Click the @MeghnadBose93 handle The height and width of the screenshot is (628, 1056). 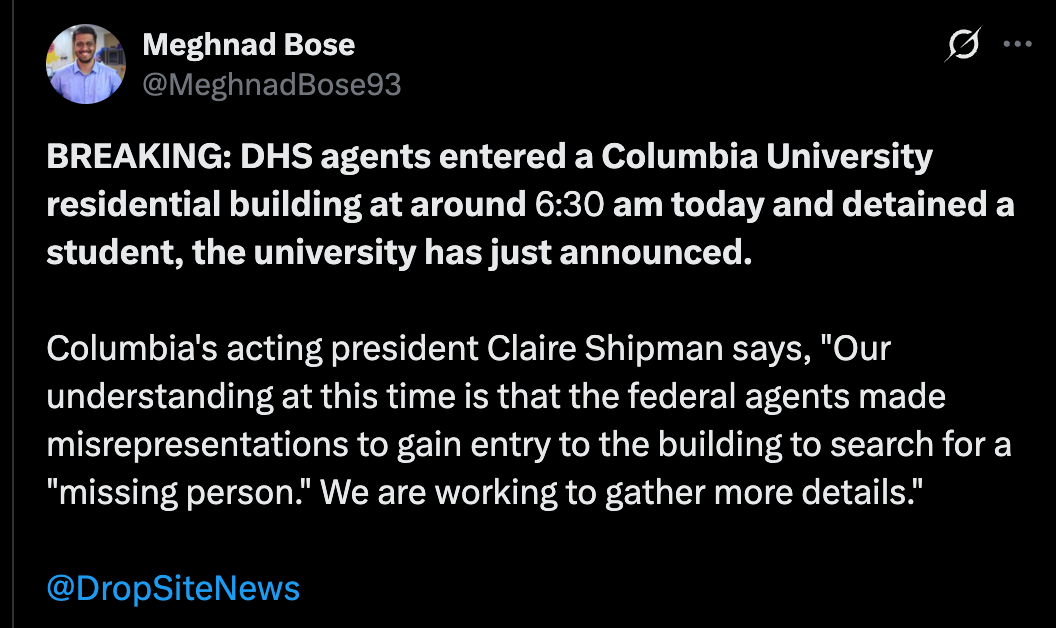pos(272,84)
